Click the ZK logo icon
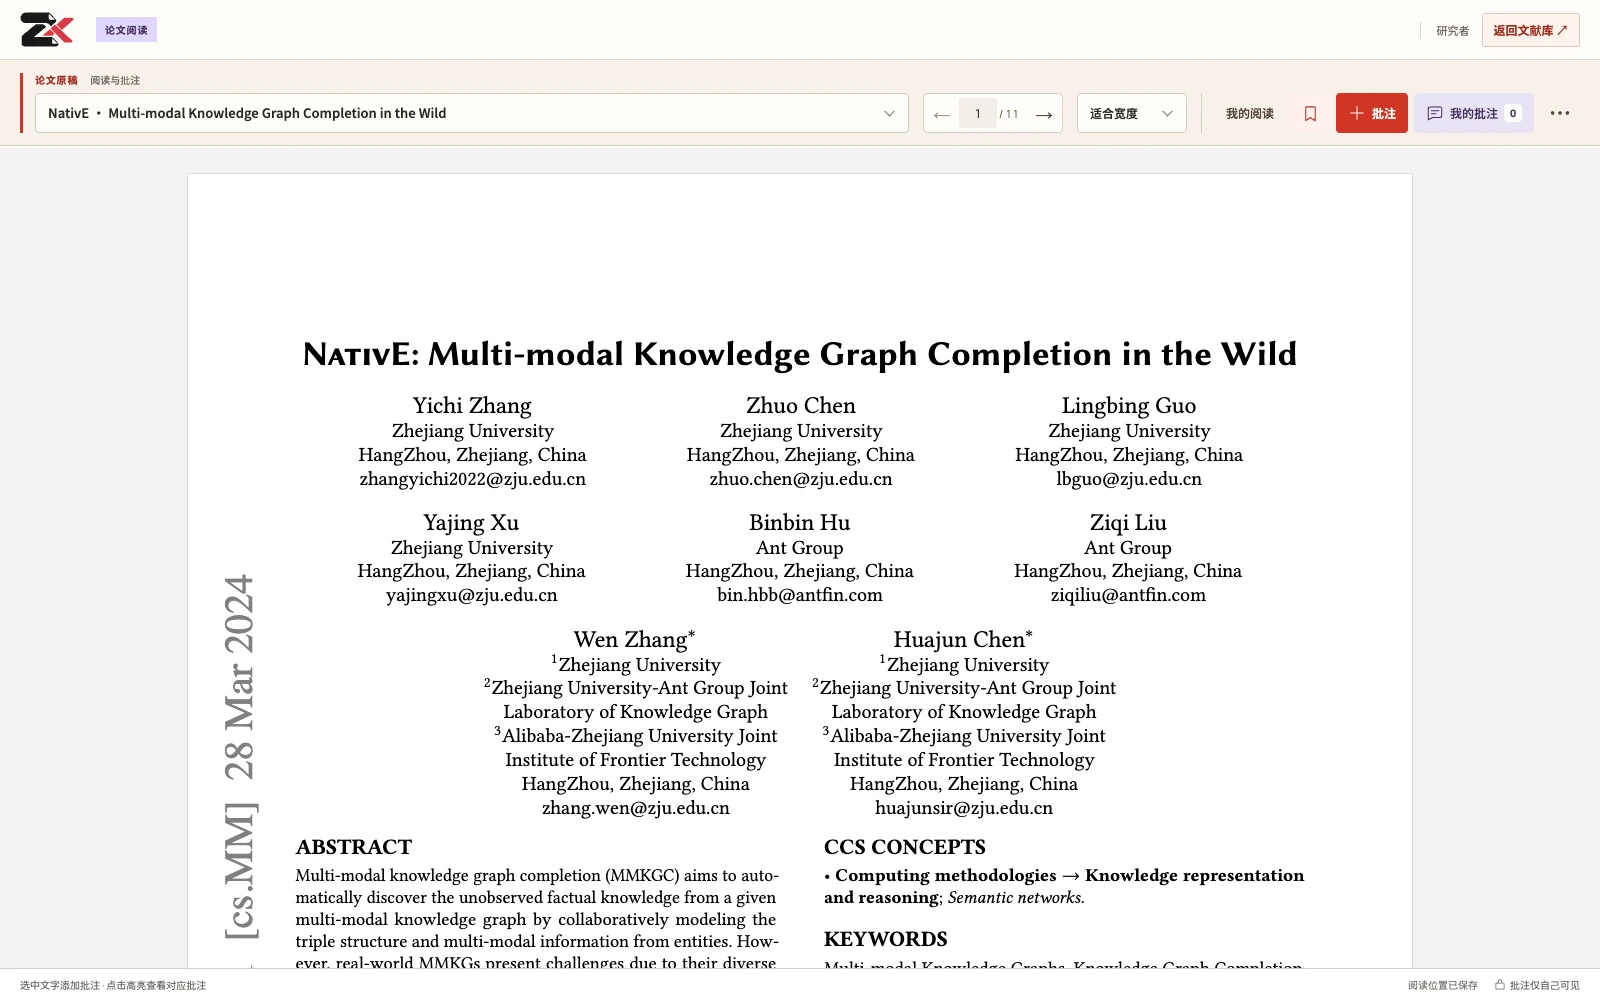This screenshot has width=1600, height=1000. click(47, 29)
